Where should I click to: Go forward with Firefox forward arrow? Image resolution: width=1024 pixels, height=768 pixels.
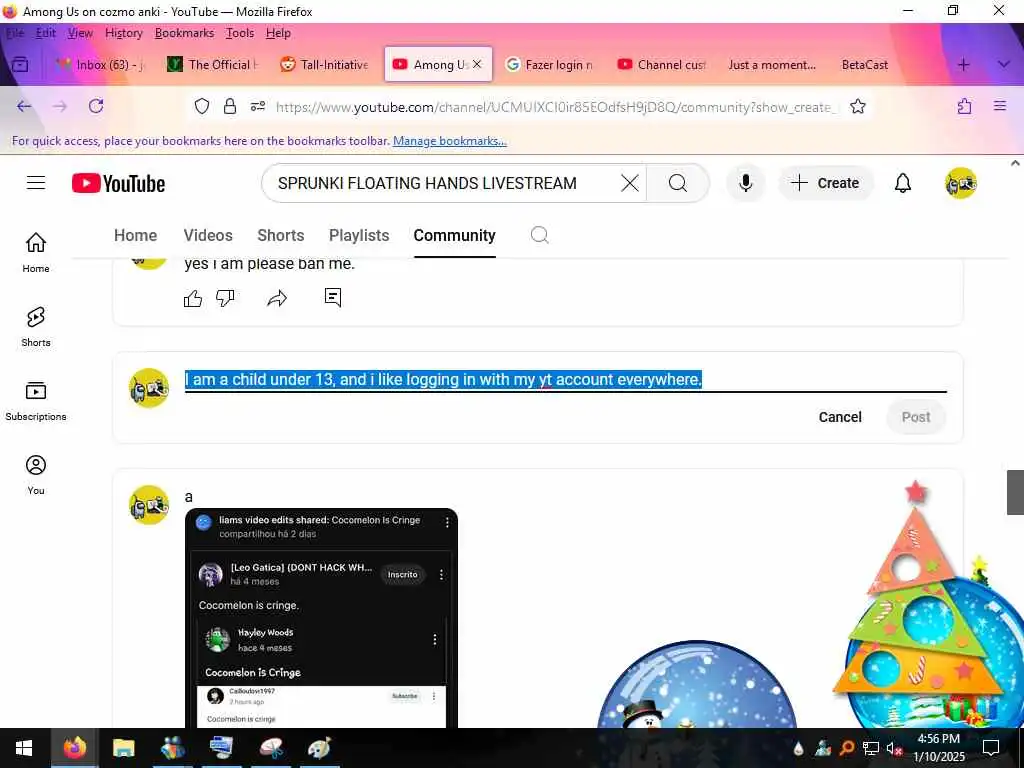coord(60,106)
